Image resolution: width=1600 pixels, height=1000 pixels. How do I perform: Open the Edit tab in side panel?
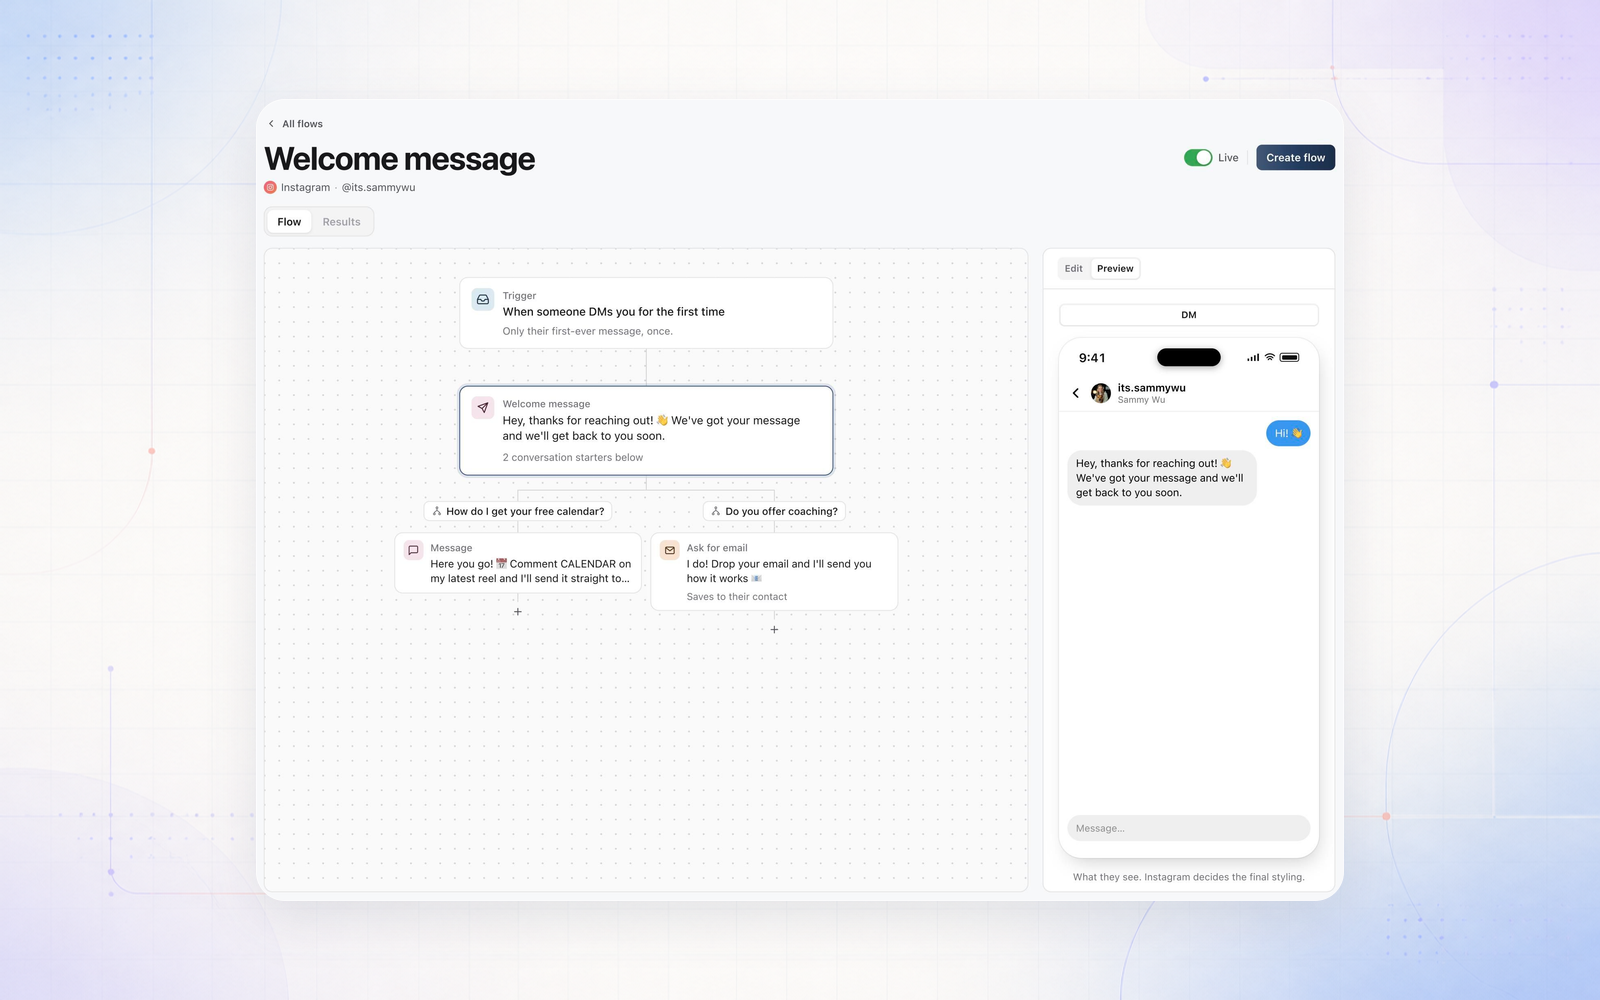tap(1074, 268)
